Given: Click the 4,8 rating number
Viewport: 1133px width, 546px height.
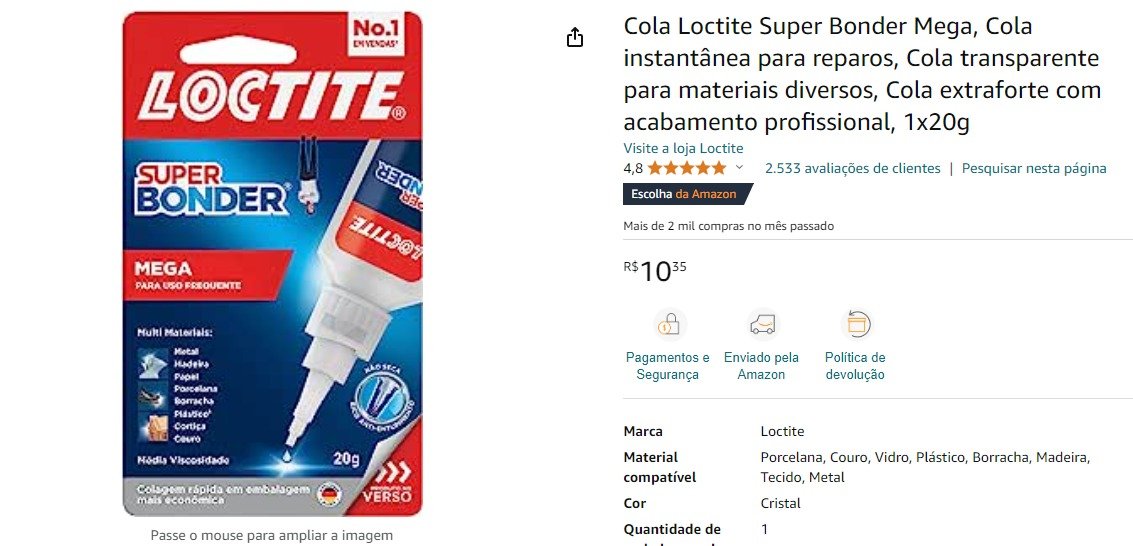Looking at the screenshot, I should pos(632,168).
